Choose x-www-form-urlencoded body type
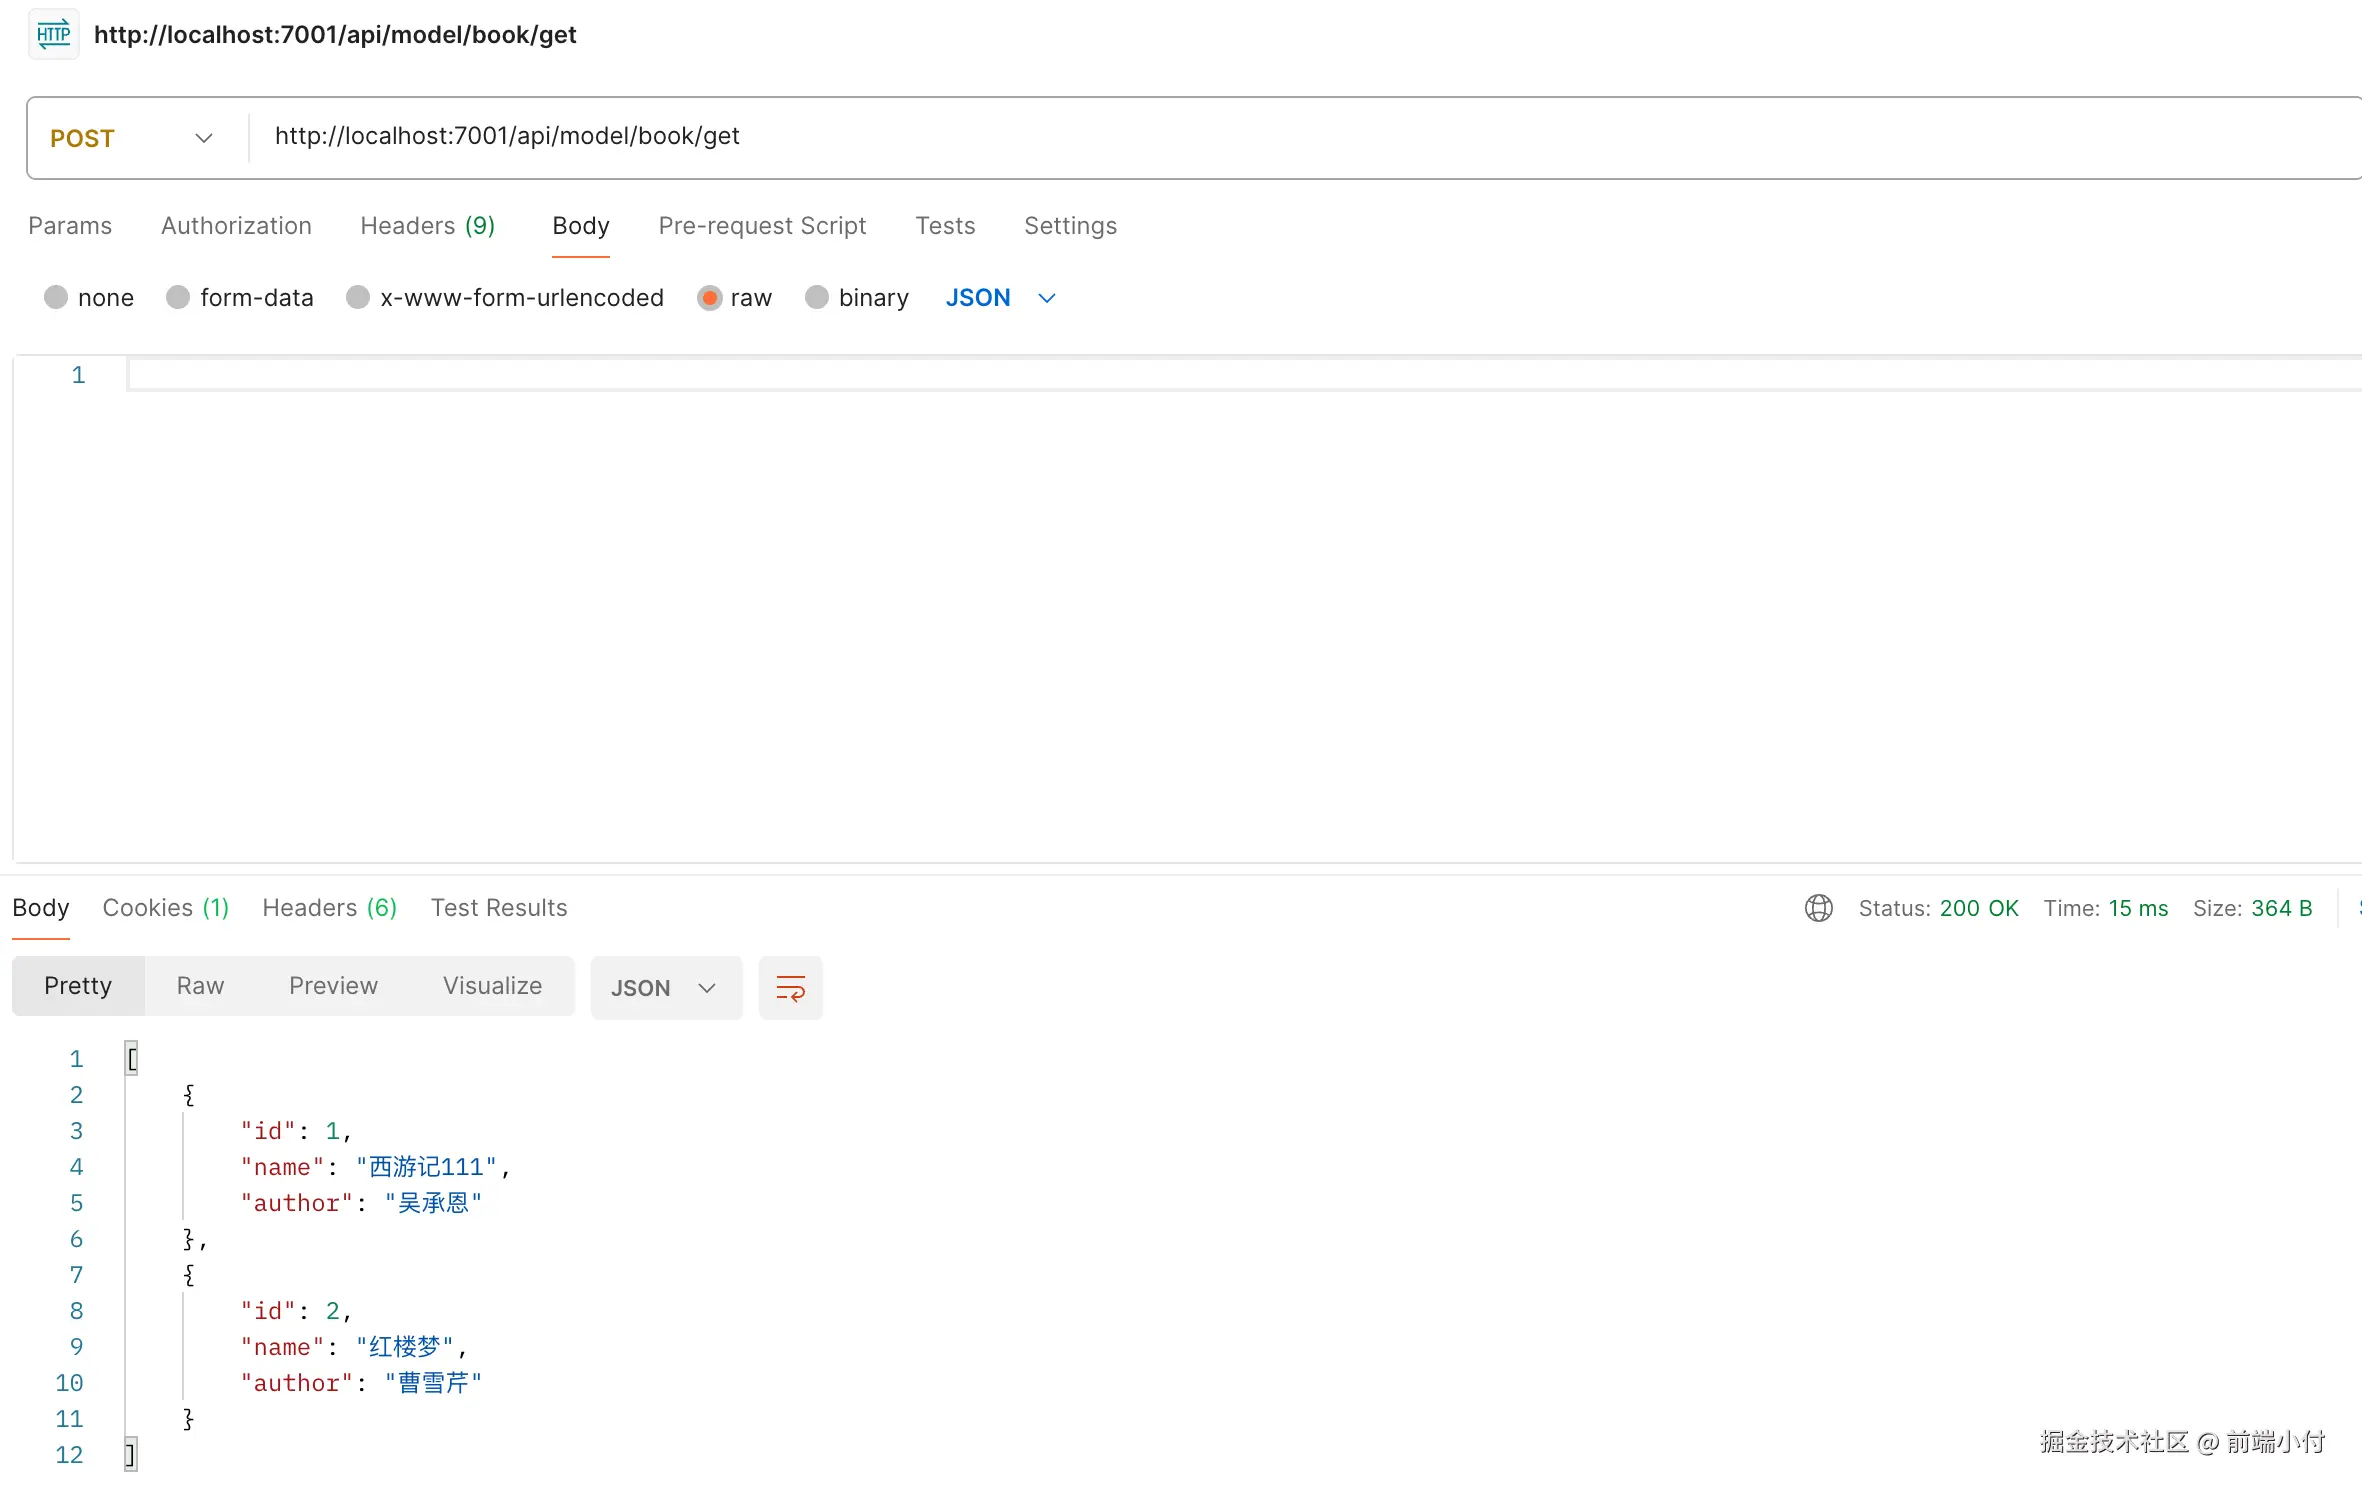 (x=358, y=298)
